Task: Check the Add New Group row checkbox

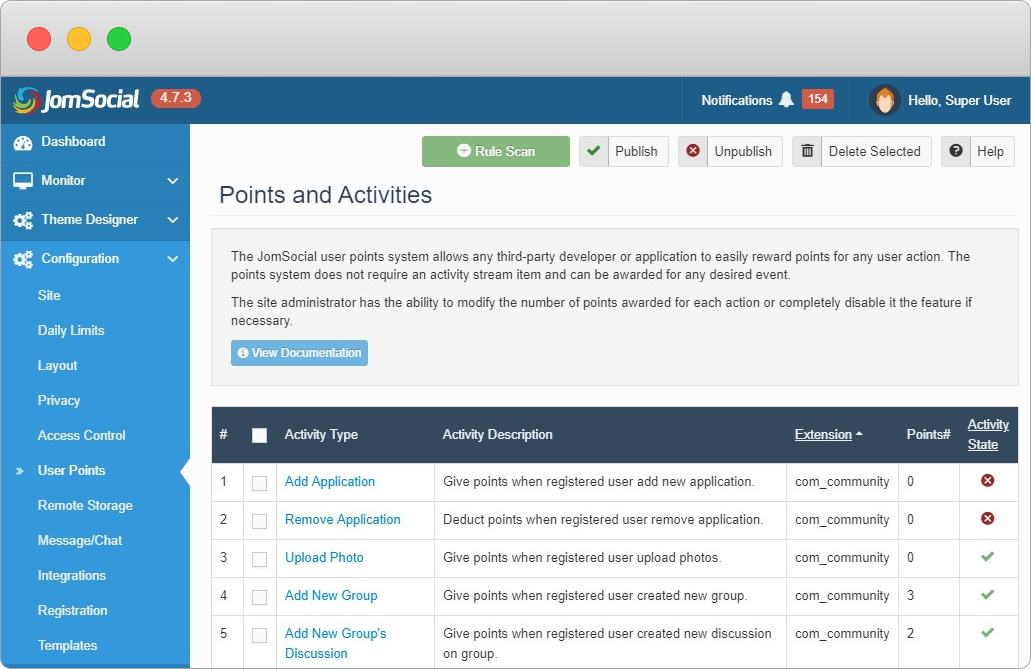Action: click(x=260, y=597)
